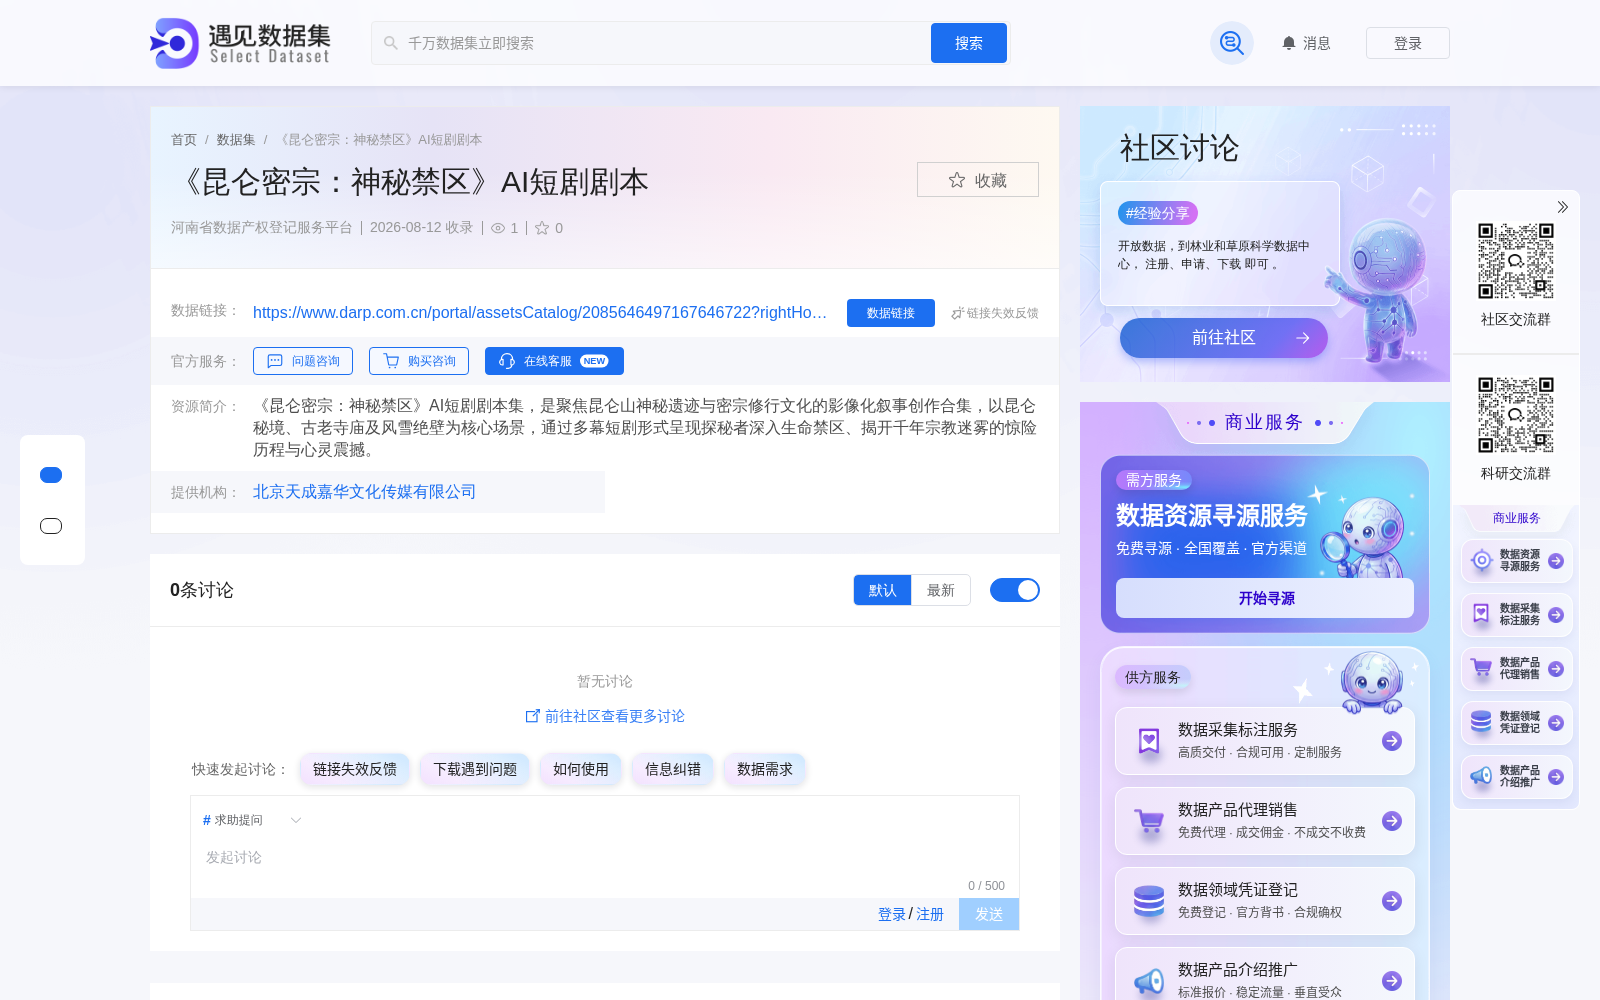
Task: Open sidebar 数据采集标注服务 shortcut
Action: (1517, 615)
